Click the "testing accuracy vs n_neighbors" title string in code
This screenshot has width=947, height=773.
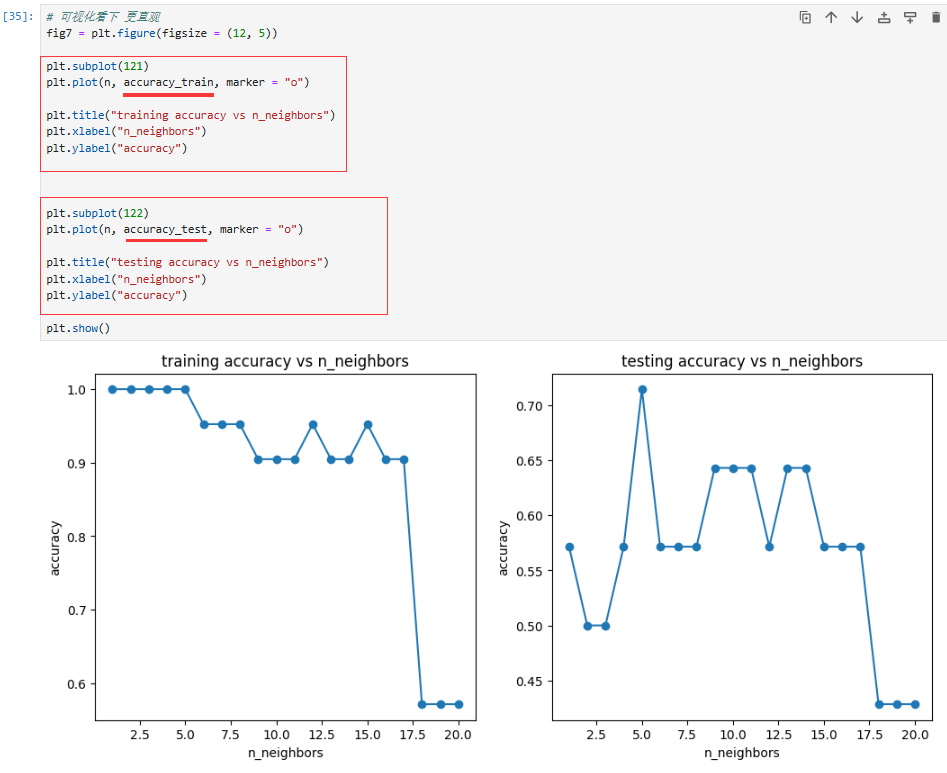tap(217, 262)
